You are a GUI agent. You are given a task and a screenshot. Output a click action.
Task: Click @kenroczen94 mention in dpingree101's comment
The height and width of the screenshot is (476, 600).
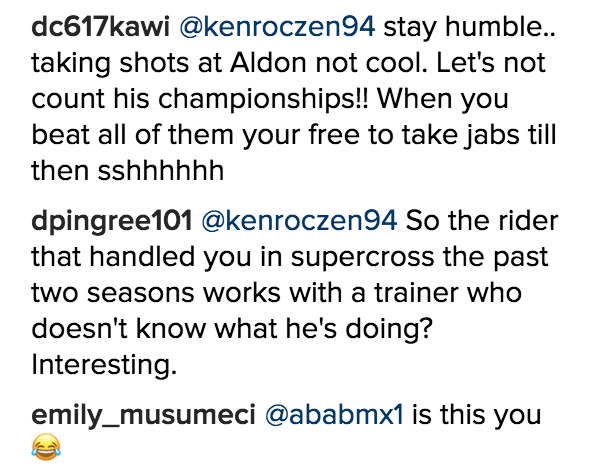301,221
